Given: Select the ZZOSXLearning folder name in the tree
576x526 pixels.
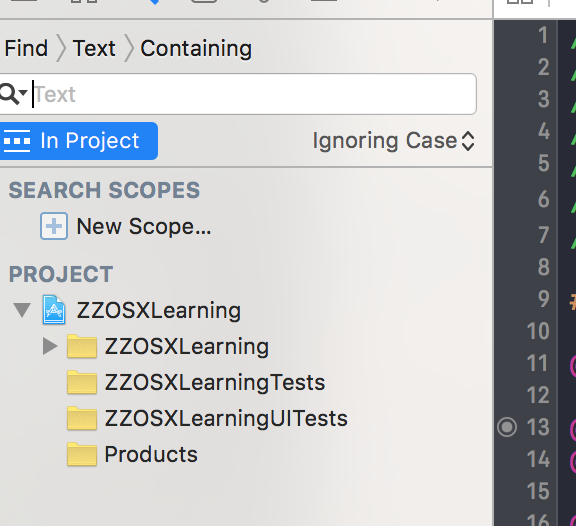Looking at the screenshot, I should tap(187, 347).
